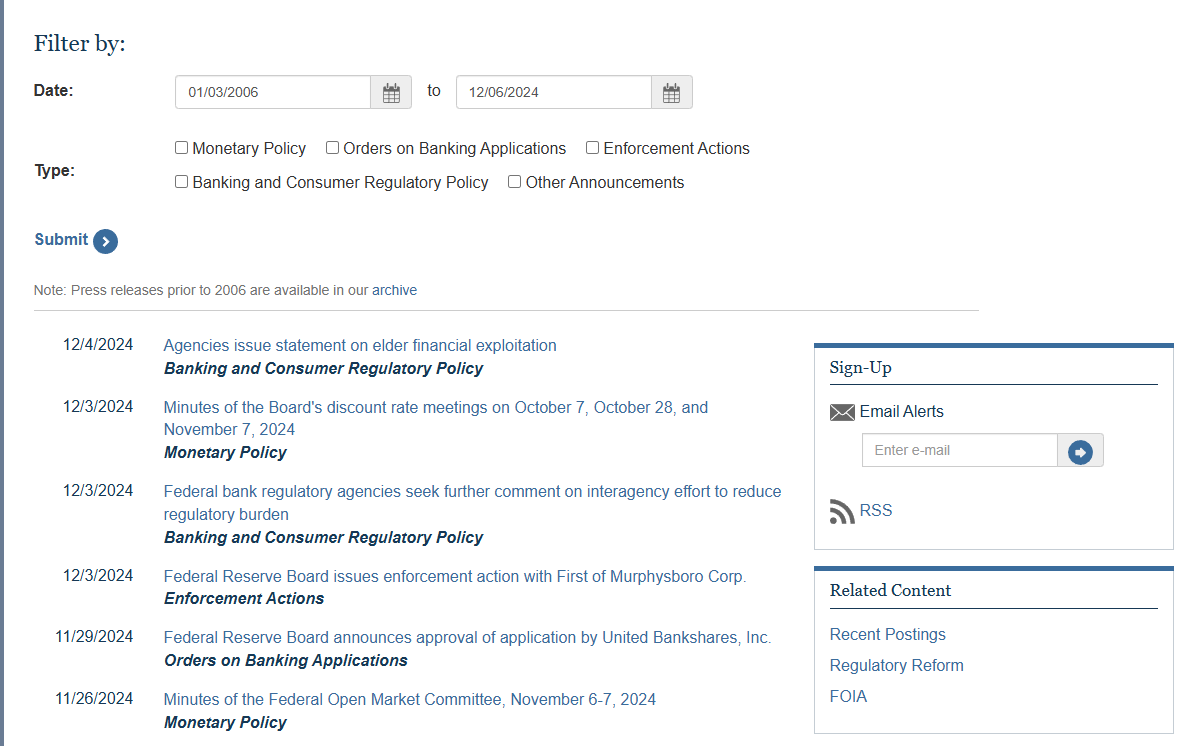Image resolution: width=1199 pixels, height=746 pixels.
Task: Click the Filter by: heading
Action: (x=80, y=44)
